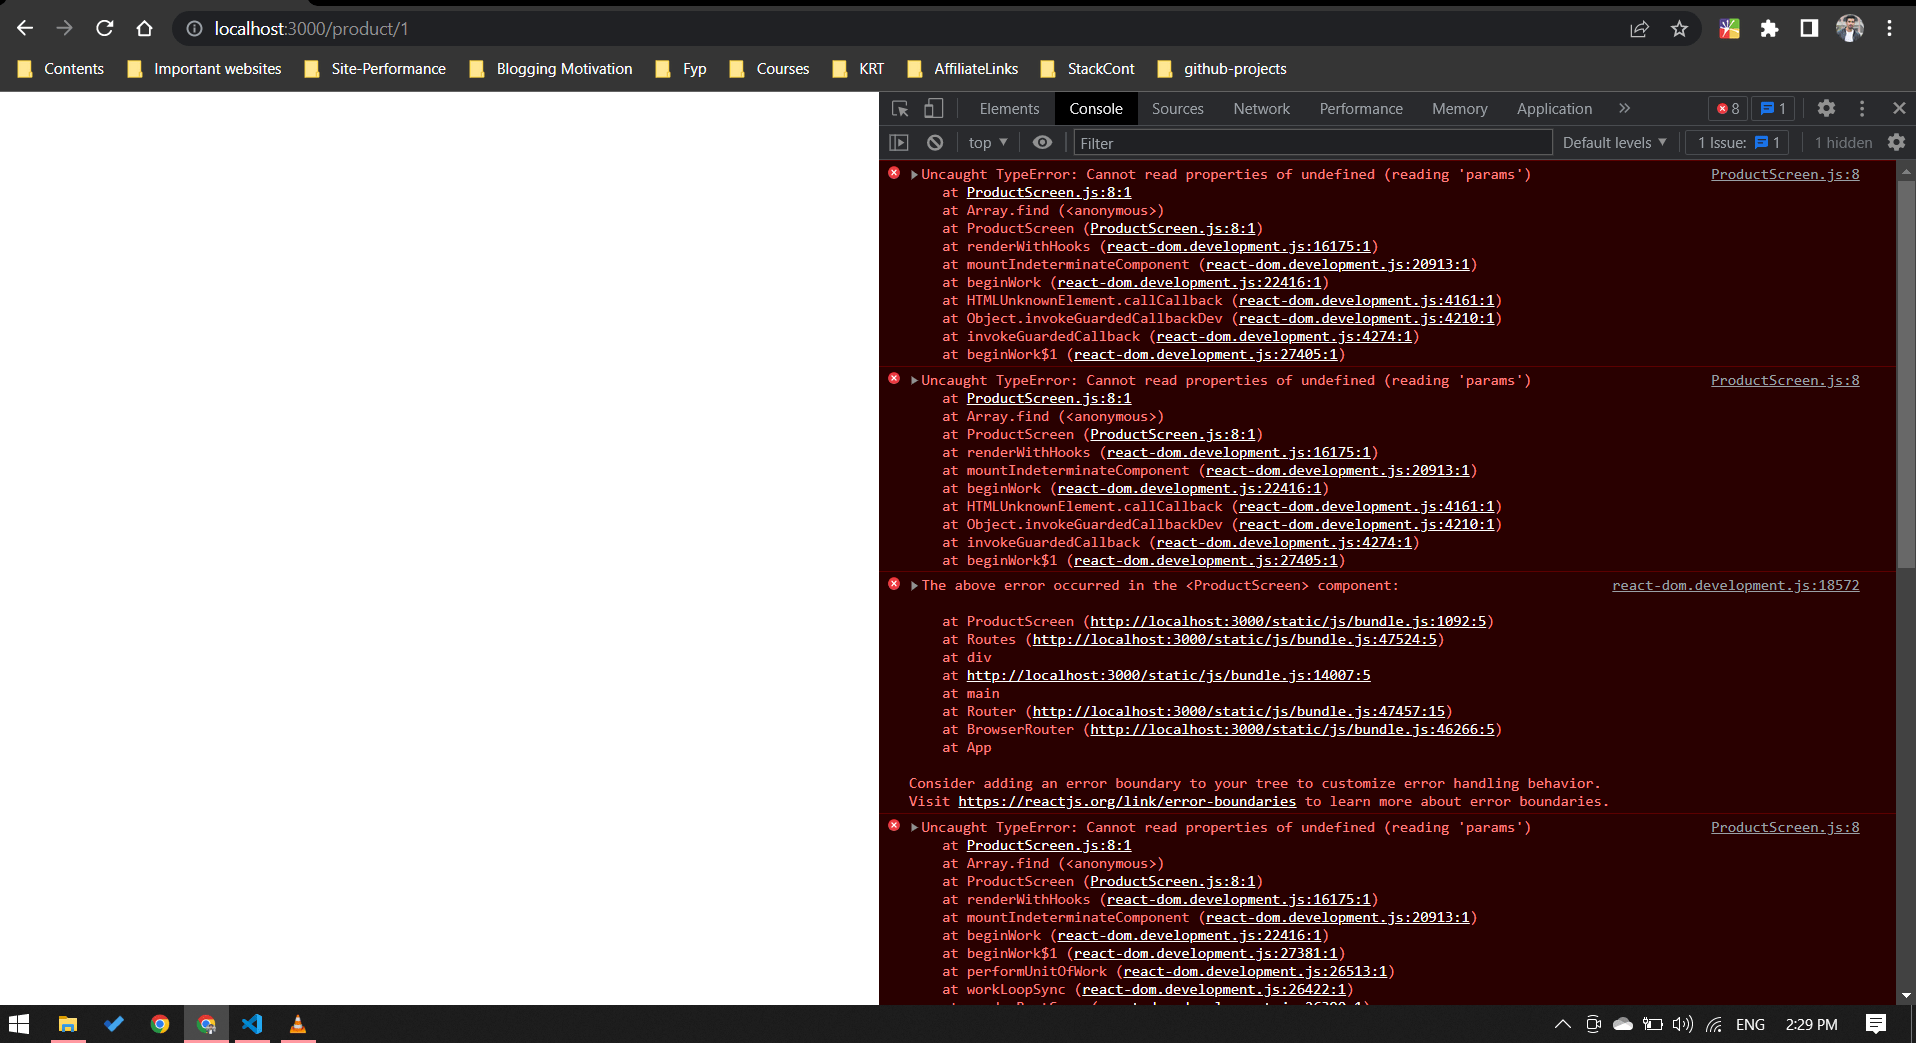
Task: Switch to the Elements tab
Action: [1009, 109]
